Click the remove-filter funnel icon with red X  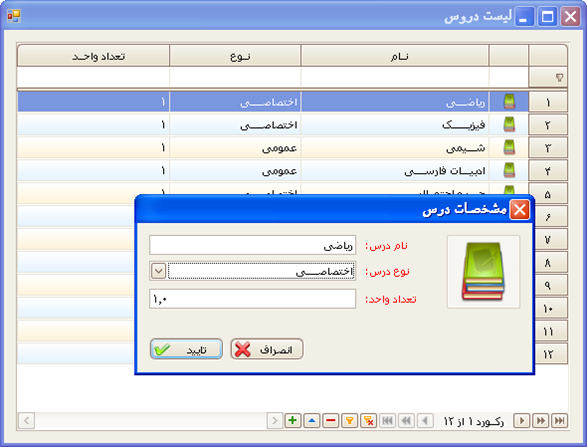[368, 420]
